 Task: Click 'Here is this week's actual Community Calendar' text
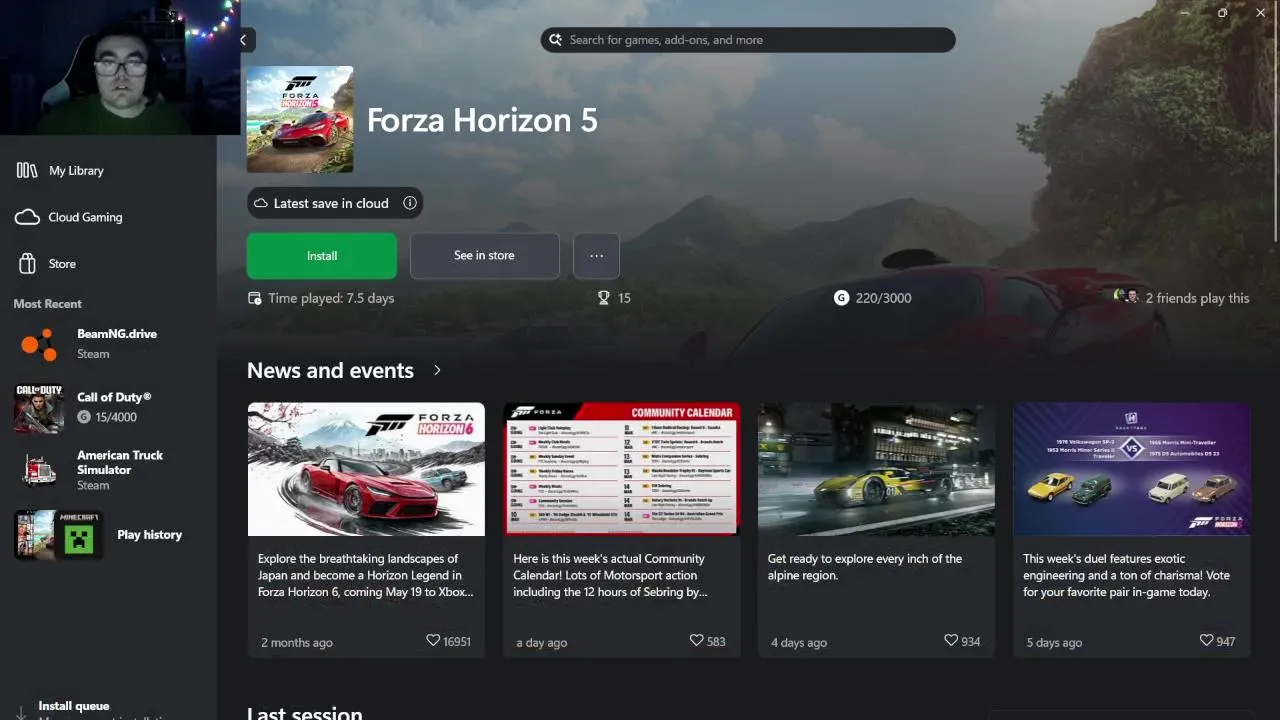(610, 575)
